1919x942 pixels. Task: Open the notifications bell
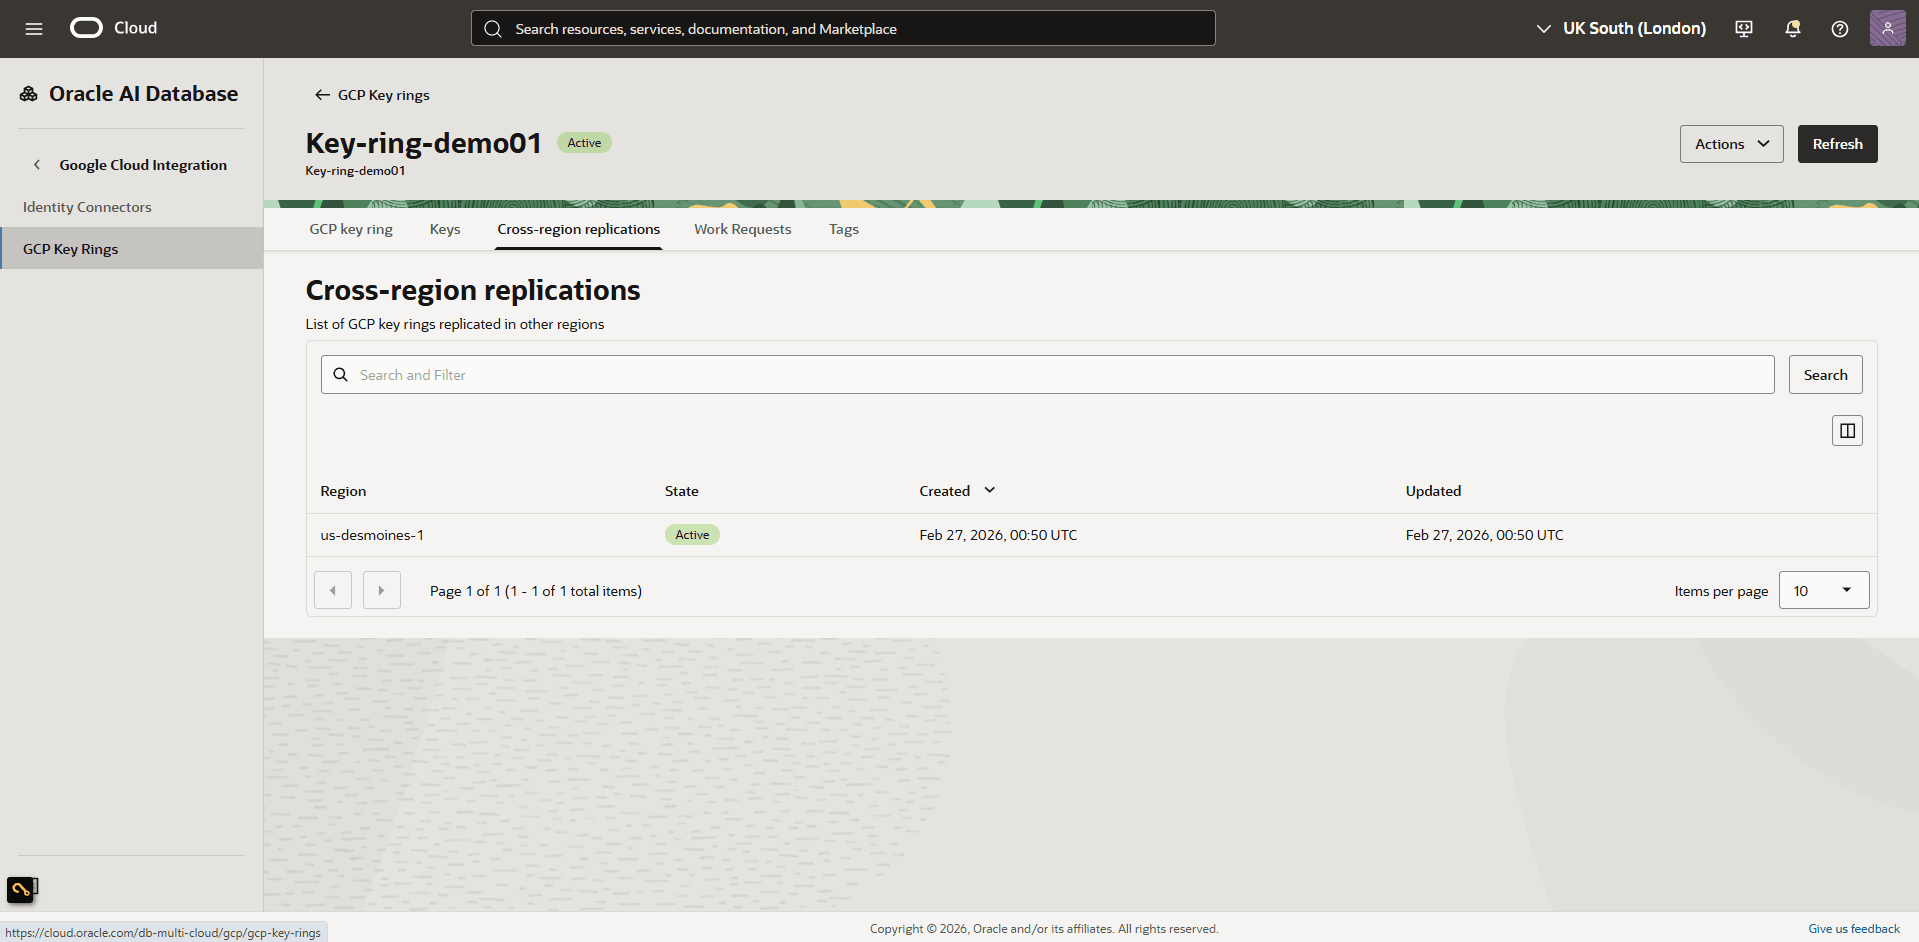click(1791, 28)
